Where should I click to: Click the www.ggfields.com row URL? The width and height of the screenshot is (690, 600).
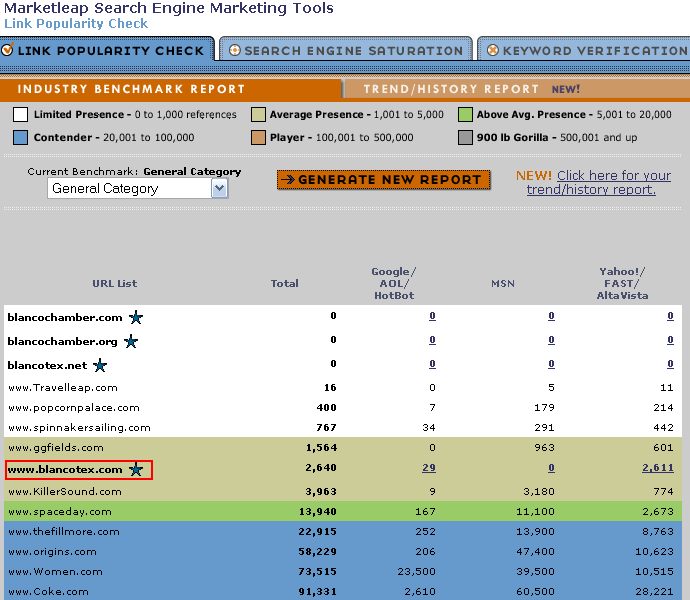(56, 448)
